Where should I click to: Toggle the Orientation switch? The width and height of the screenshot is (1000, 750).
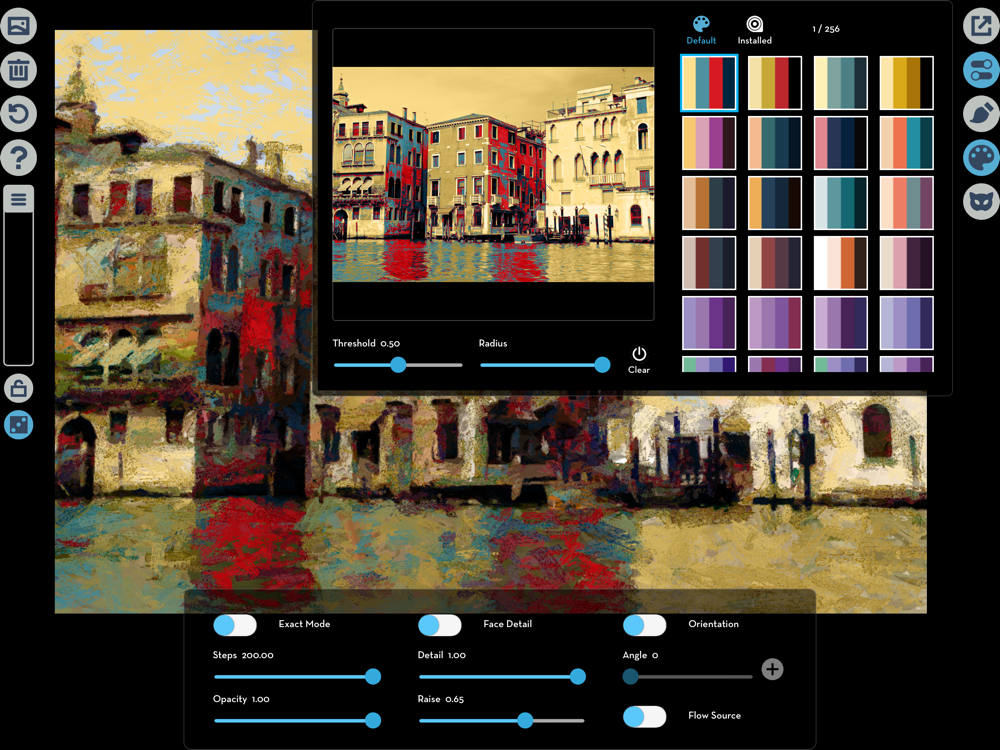click(644, 625)
